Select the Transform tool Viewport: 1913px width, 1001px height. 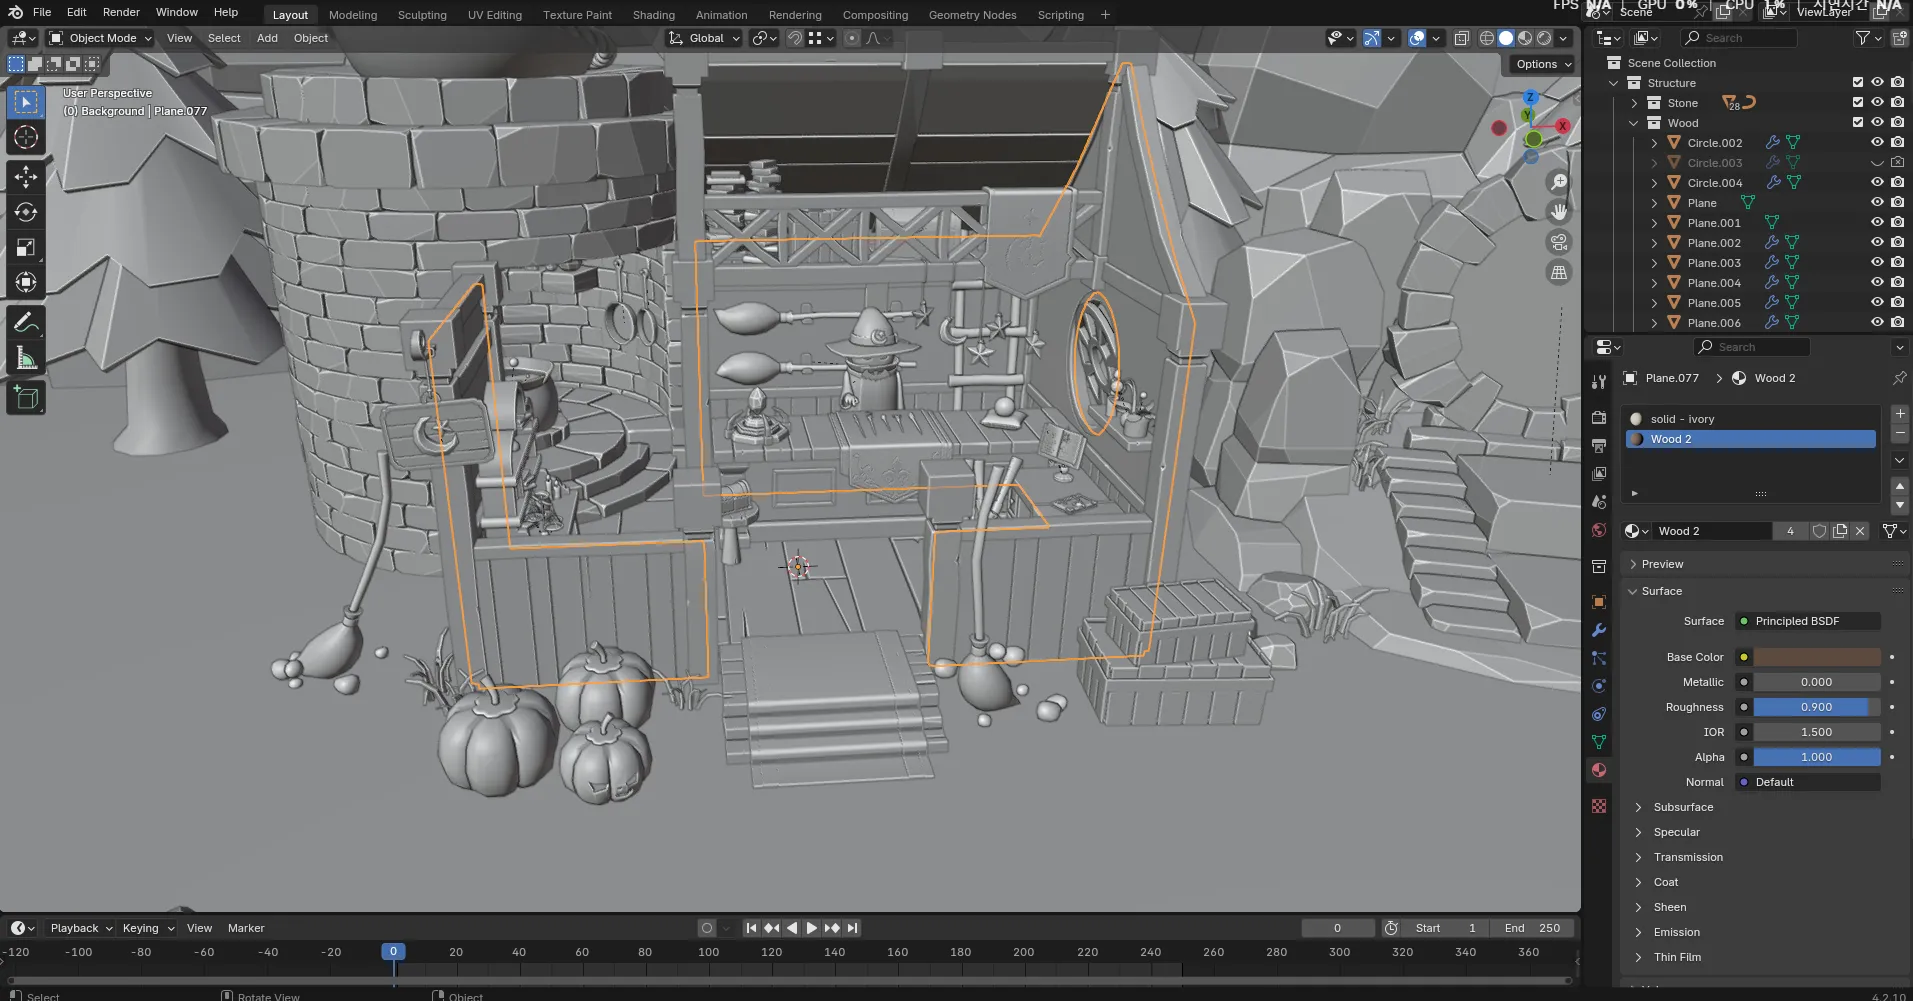point(26,282)
